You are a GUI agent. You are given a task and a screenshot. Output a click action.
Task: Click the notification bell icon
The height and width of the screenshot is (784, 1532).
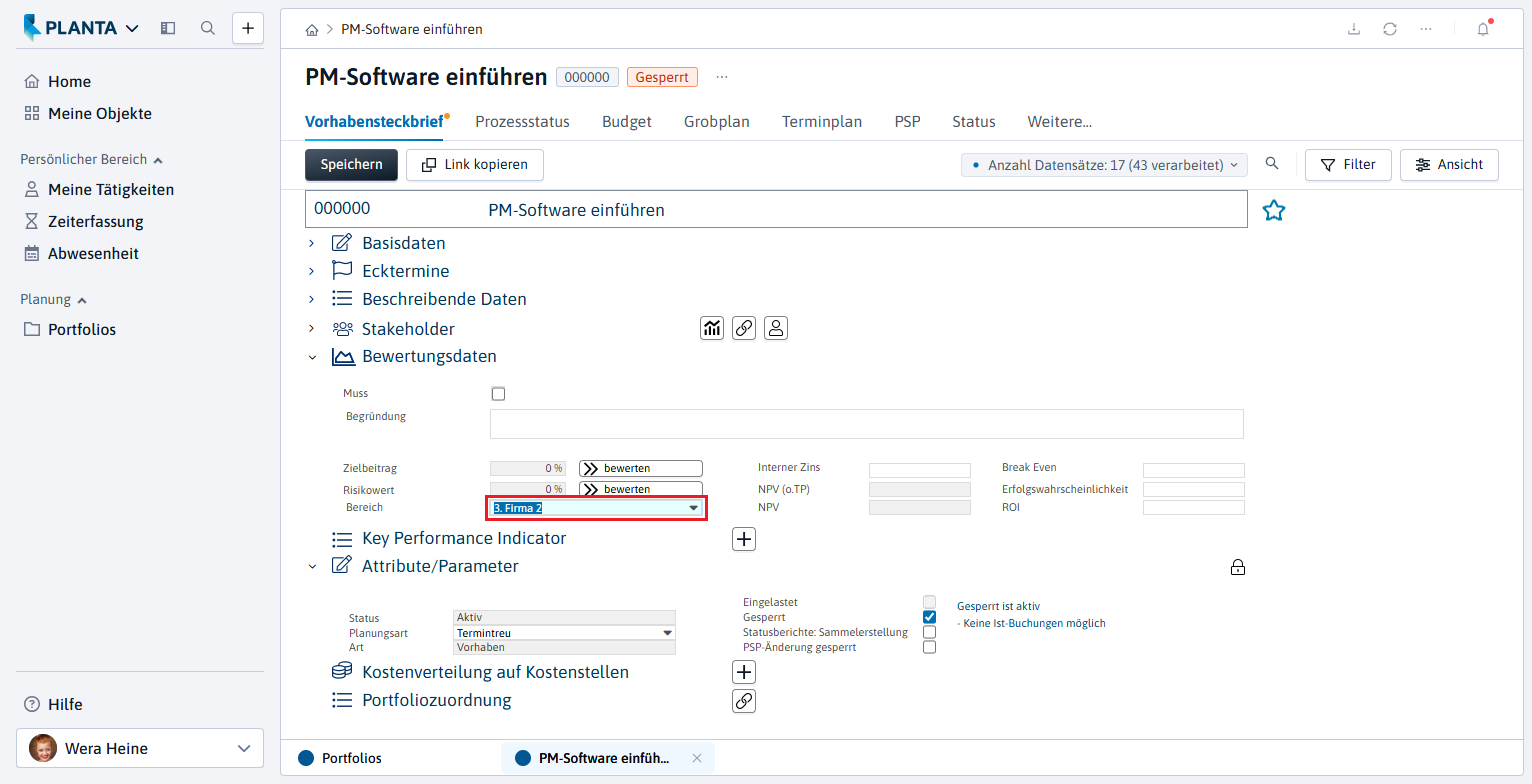pyautogui.click(x=1483, y=29)
